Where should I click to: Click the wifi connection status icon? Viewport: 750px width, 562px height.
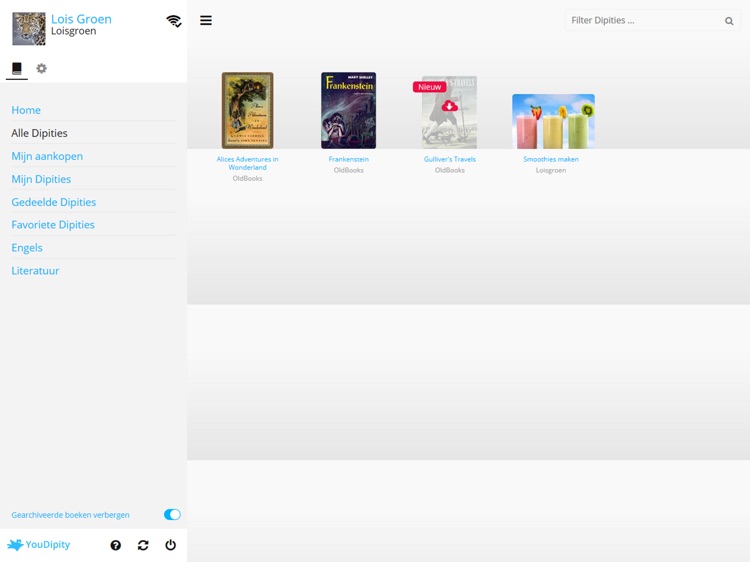(x=174, y=21)
